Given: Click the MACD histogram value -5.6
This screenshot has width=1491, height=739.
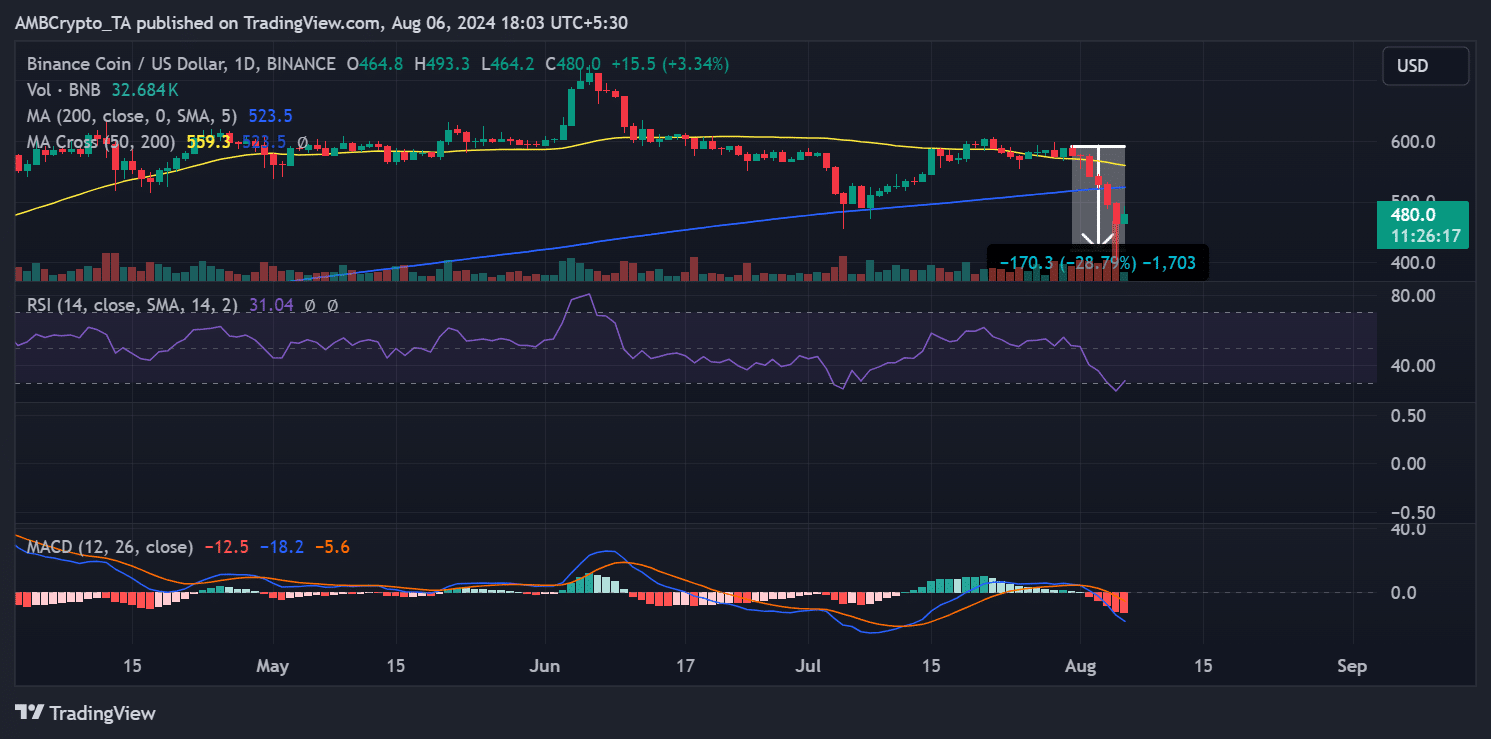Looking at the screenshot, I should tap(332, 547).
